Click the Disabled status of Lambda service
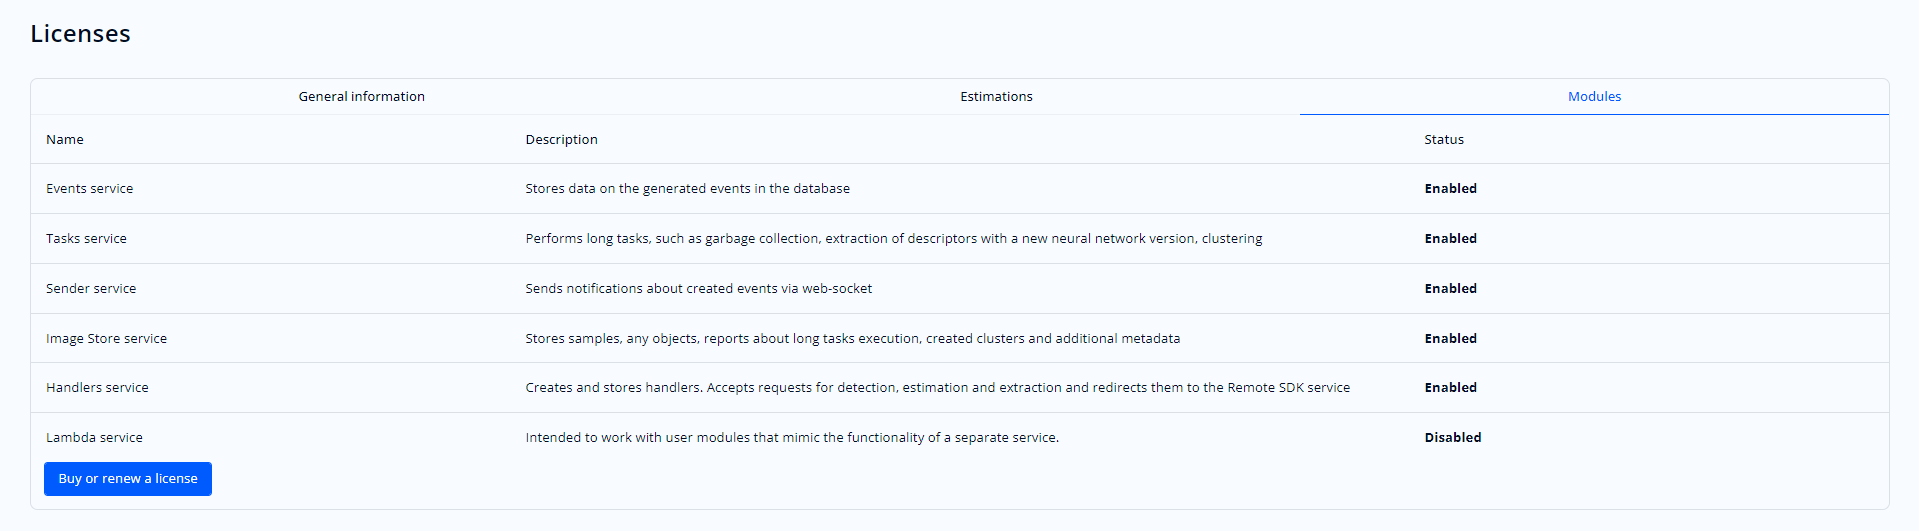The height and width of the screenshot is (531, 1919). [1452, 438]
